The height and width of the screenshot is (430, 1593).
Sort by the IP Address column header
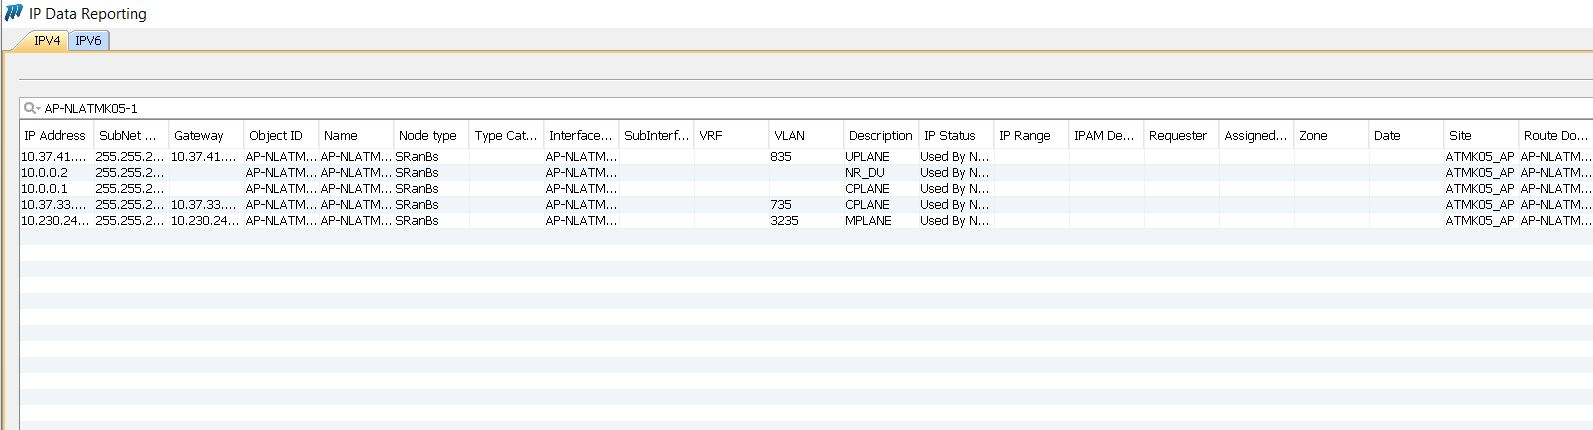point(55,135)
